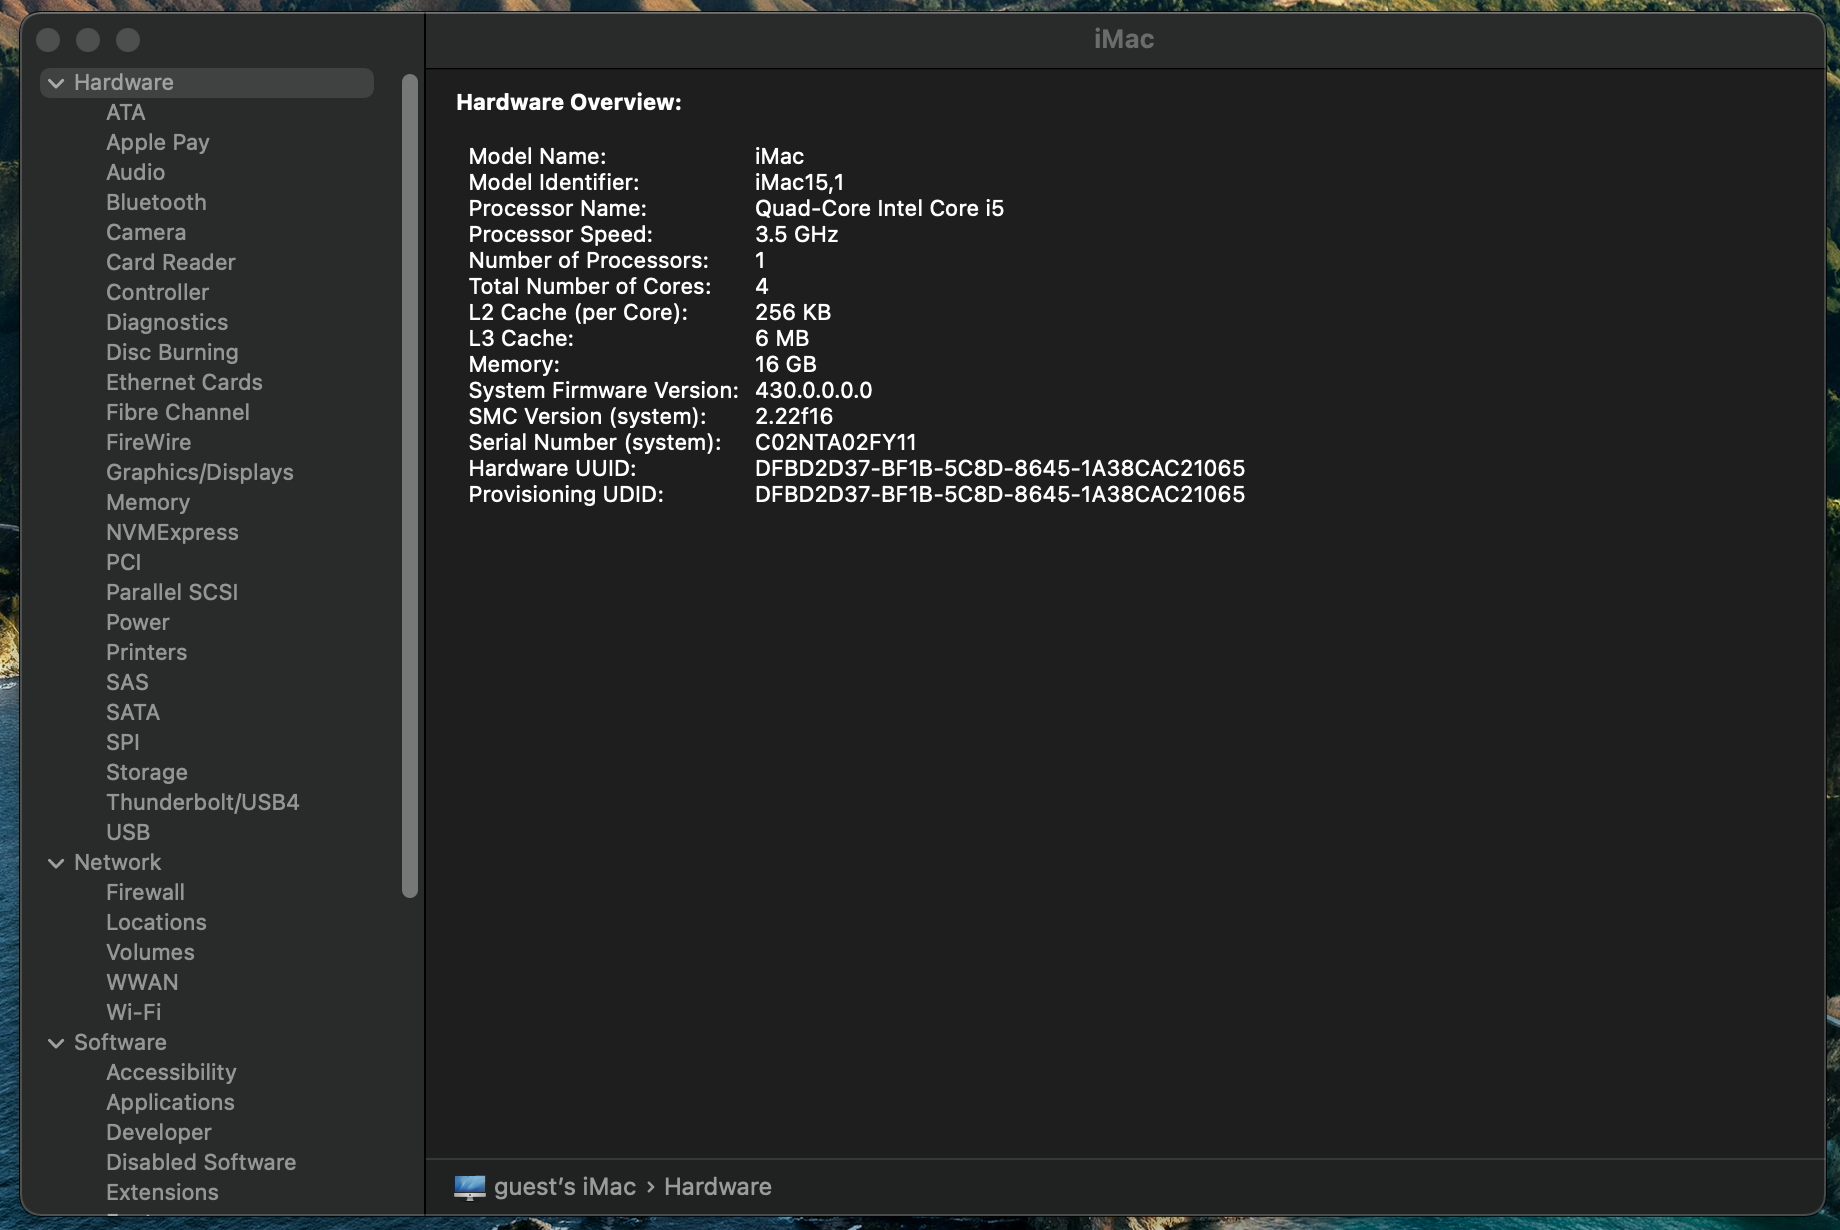This screenshot has width=1840, height=1230.
Task: Select SPI entry
Action: pyautogui.click(x=123, y=742)
